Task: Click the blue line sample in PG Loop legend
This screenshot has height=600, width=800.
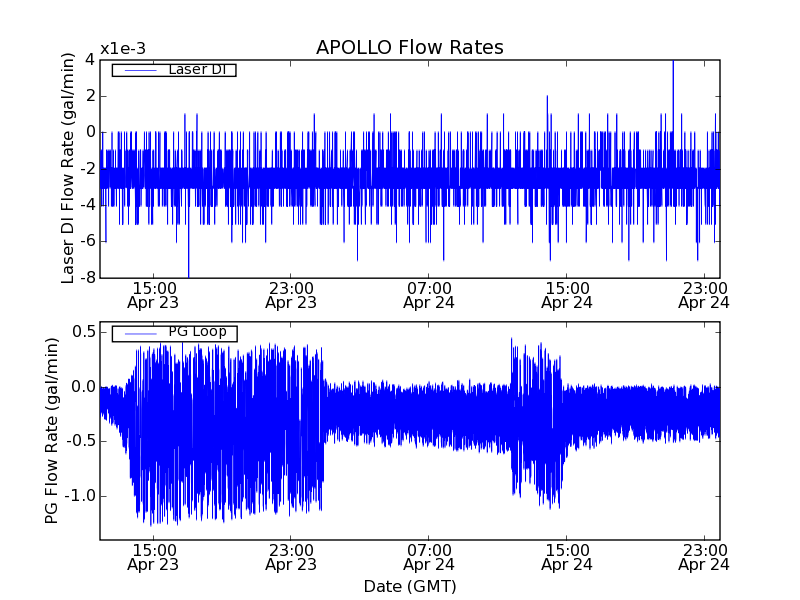Action: coord(137,333)
